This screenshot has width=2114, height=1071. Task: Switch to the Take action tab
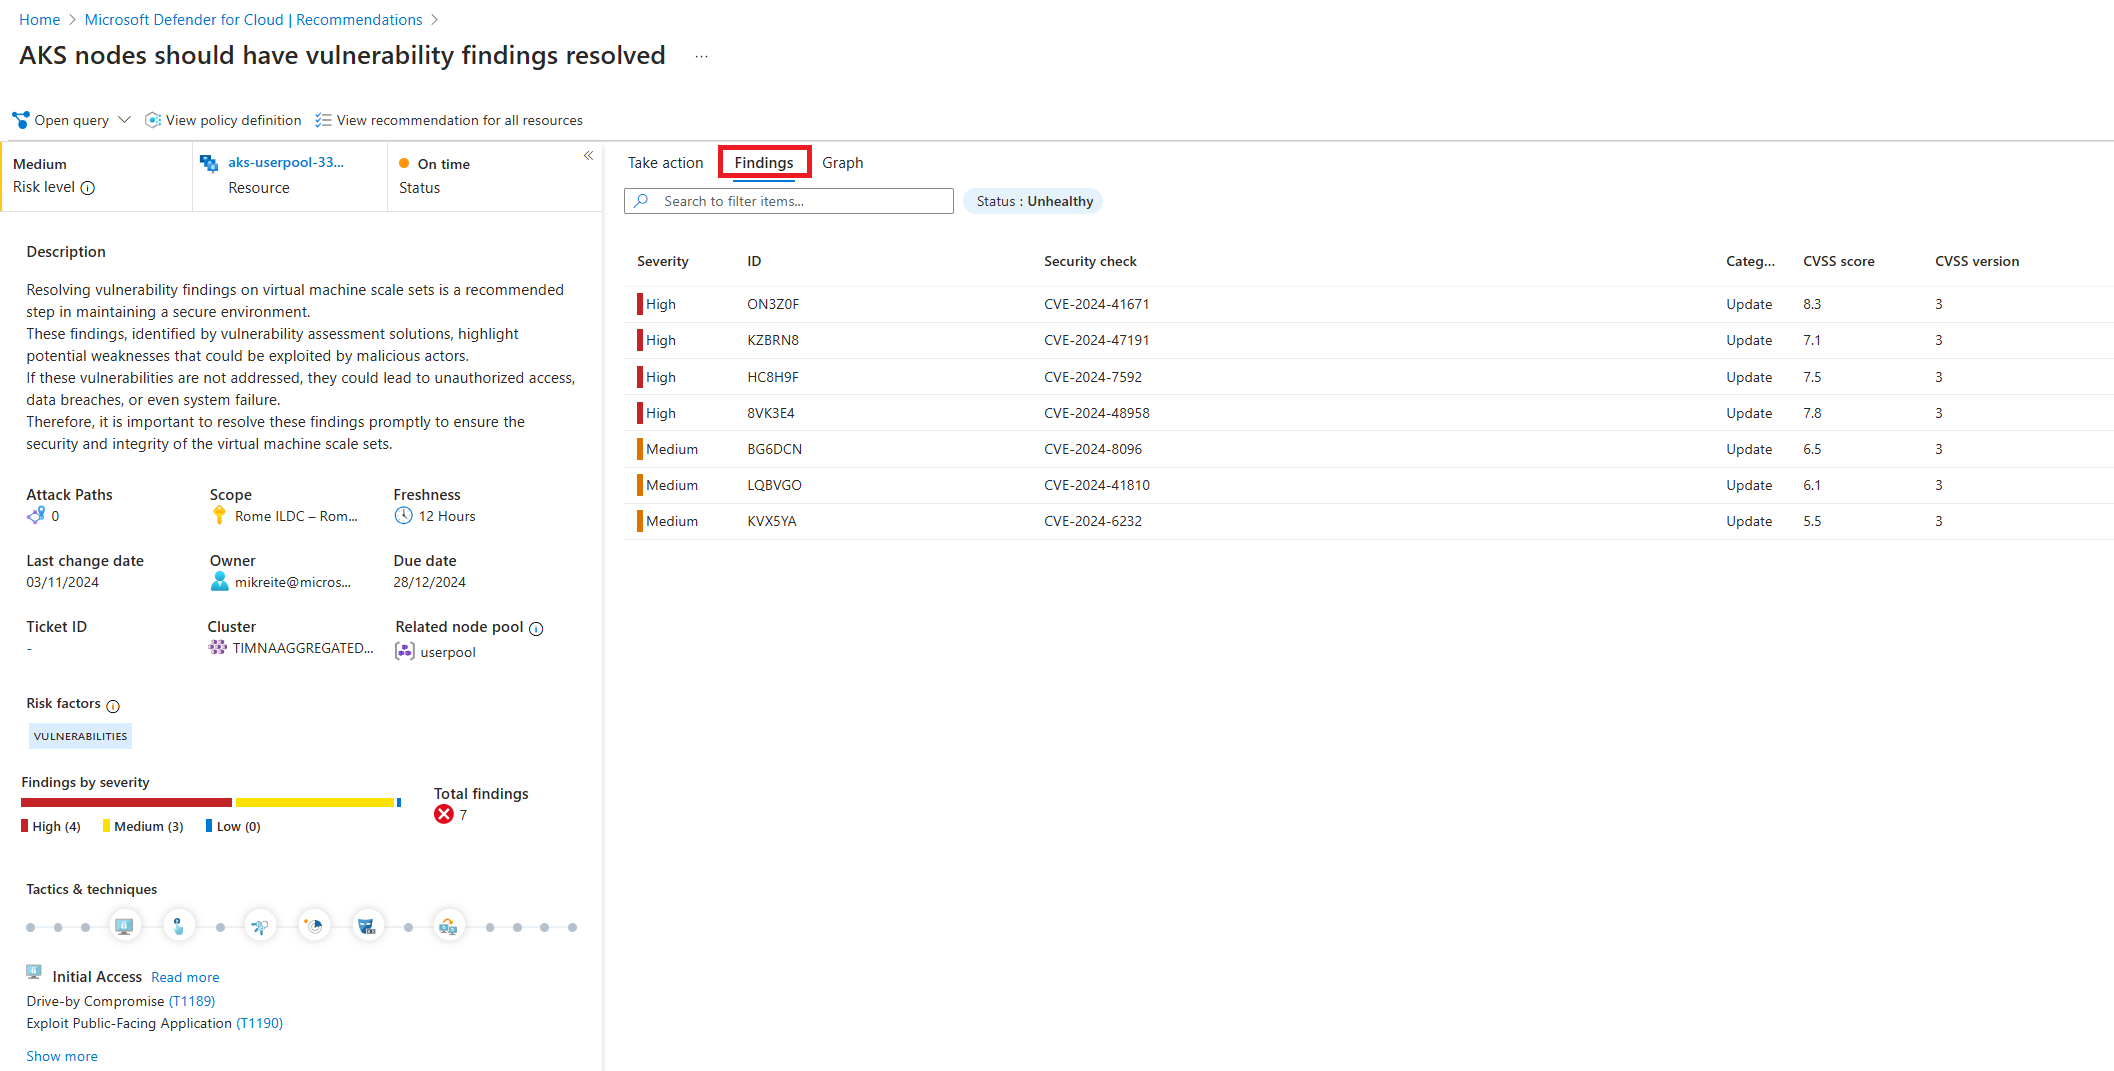tap(665, 163)
